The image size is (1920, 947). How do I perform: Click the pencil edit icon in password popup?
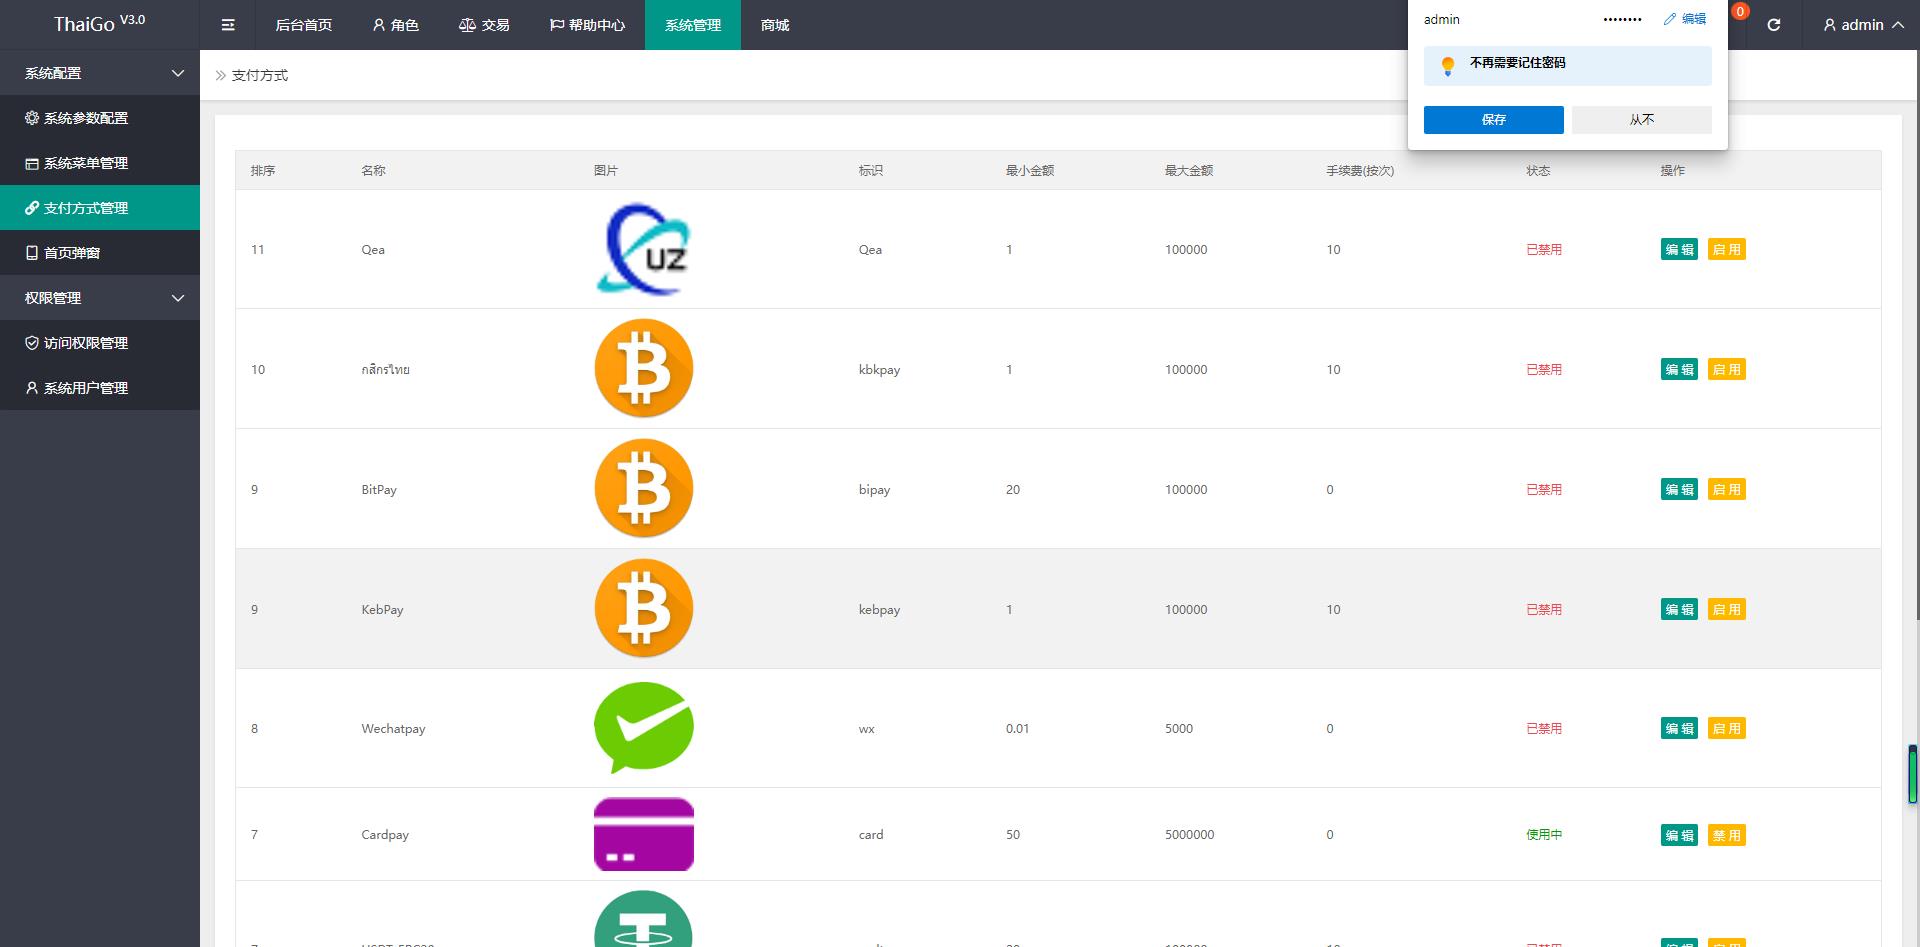click(x=1669, y=19)
